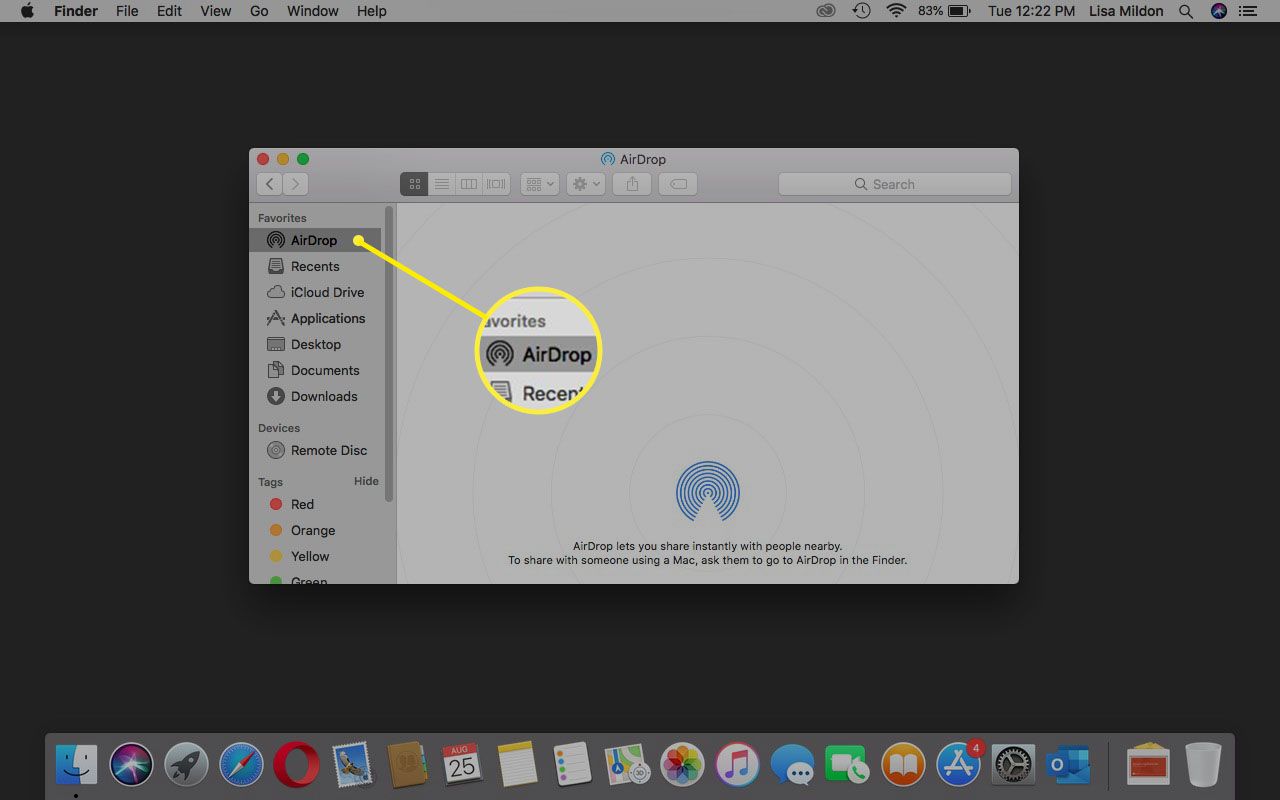This screenshot has height=800, width=1280.
Task: Click the Edit Tags toolbar button
Action: click(678, 184)
